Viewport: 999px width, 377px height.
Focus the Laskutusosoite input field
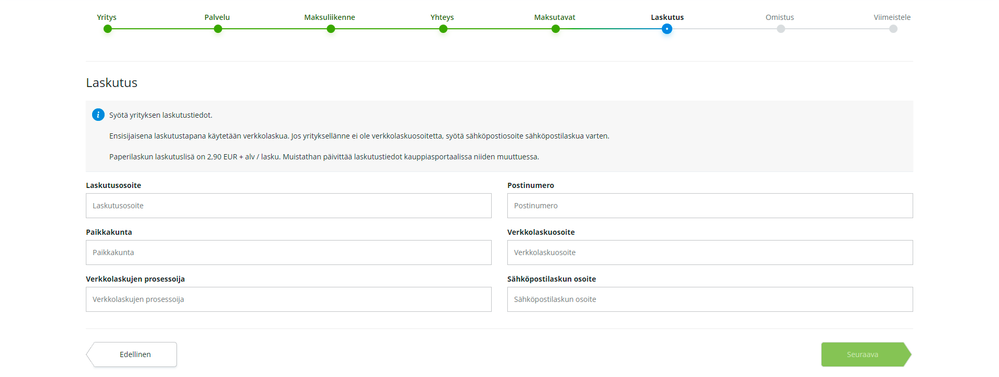[289, 206]
